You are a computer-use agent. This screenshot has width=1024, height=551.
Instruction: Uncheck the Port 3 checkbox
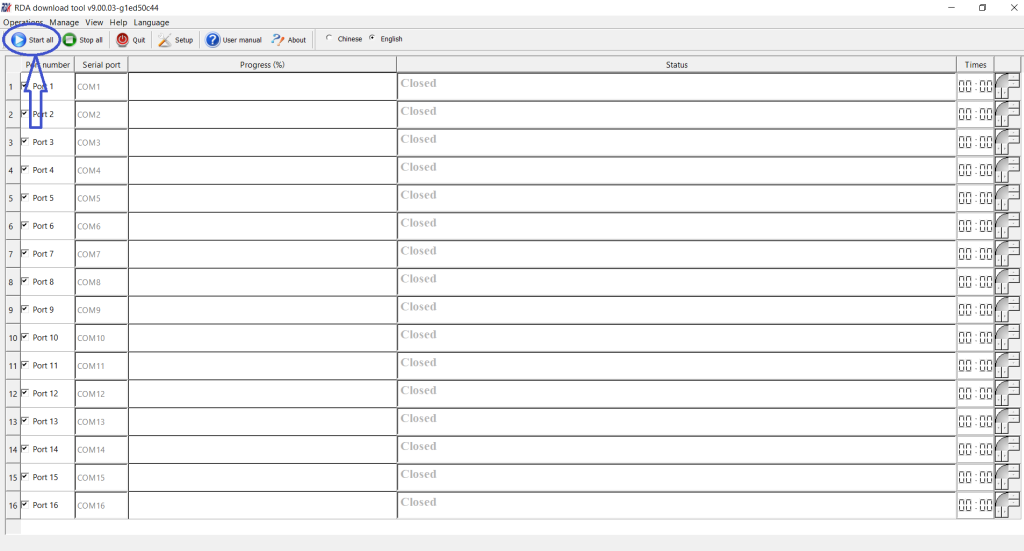(25, 142)
